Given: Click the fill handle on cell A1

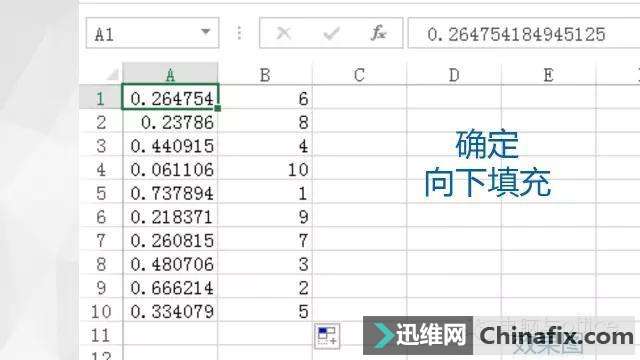Looking at the screenshot, I should coord(218,108).
